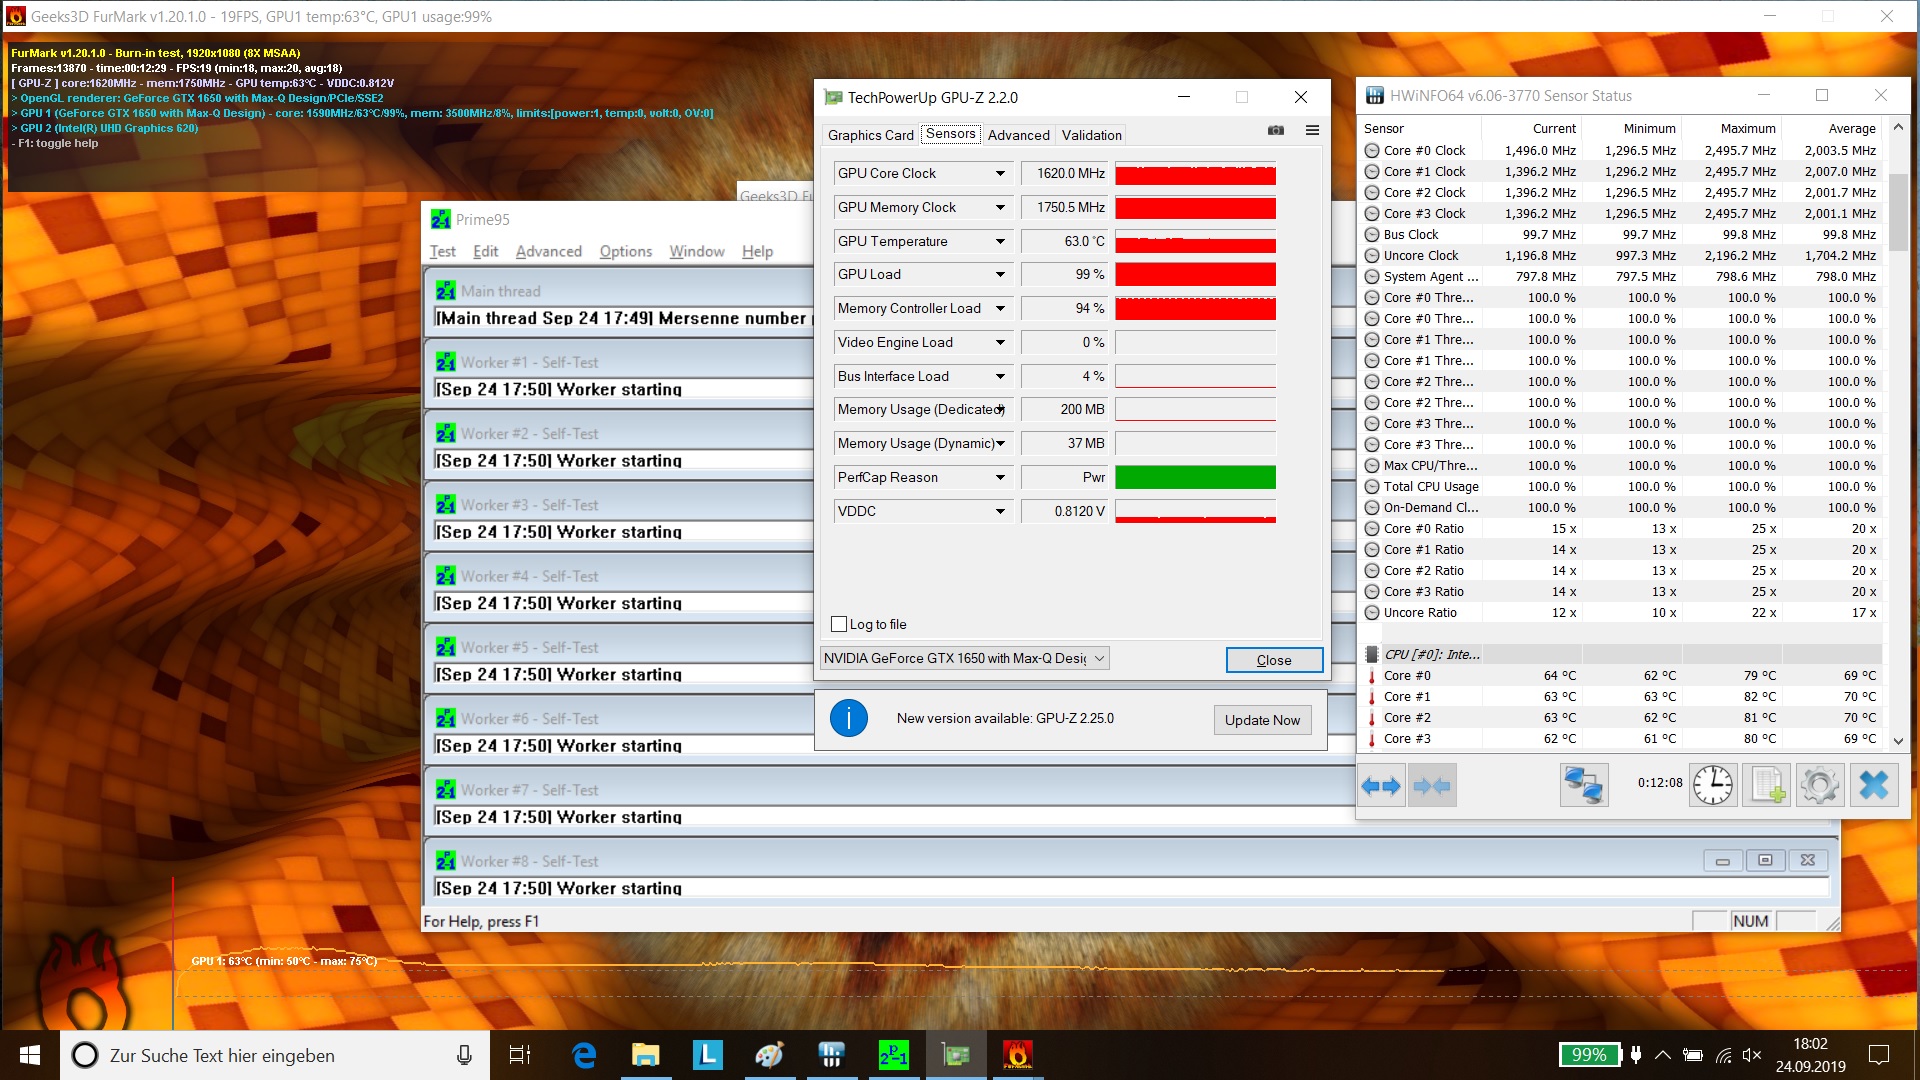Toggle Core #0 Clock sensor circle icon
The width and height of the screenshot is (1920, 1080).
pyautogui.click(x=1372, y=151)
